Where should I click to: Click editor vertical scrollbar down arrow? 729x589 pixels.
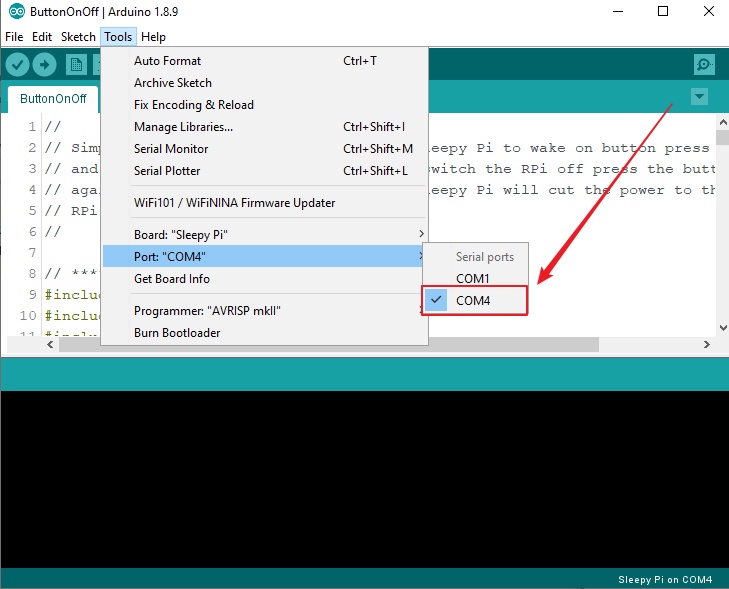(723, 328)
